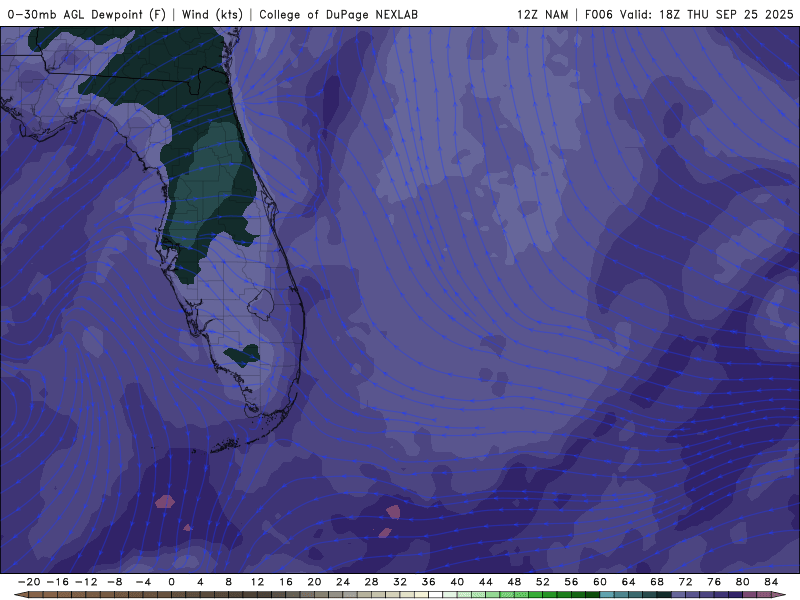Click the 56 value on the color scale
800x600 pixels.
point(571,582)
